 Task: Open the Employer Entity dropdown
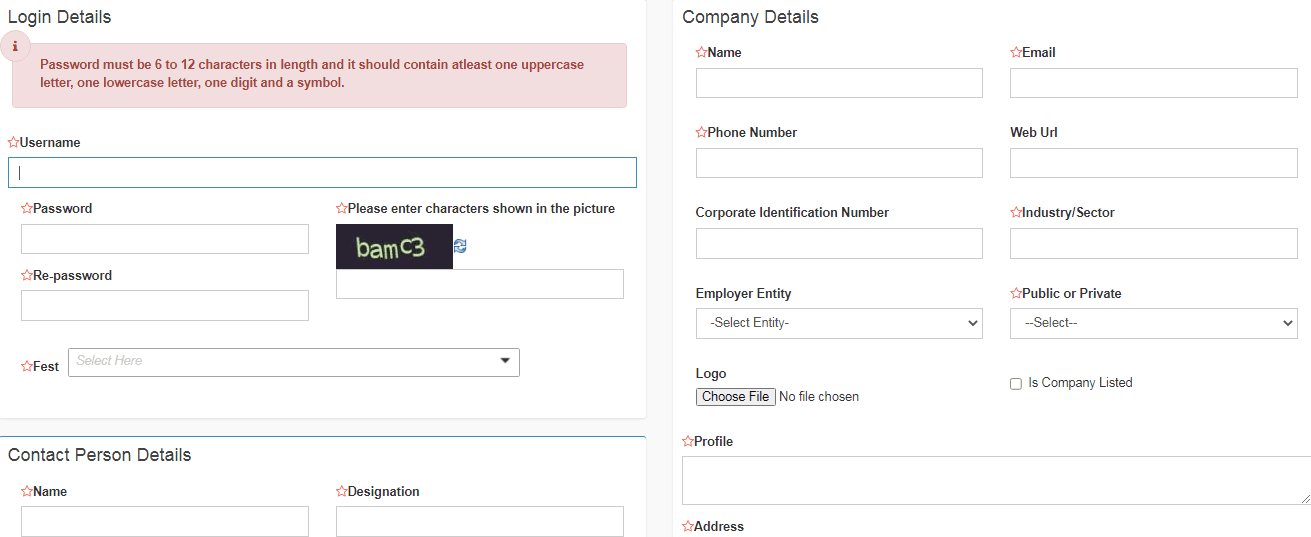(x=839, y=323)
